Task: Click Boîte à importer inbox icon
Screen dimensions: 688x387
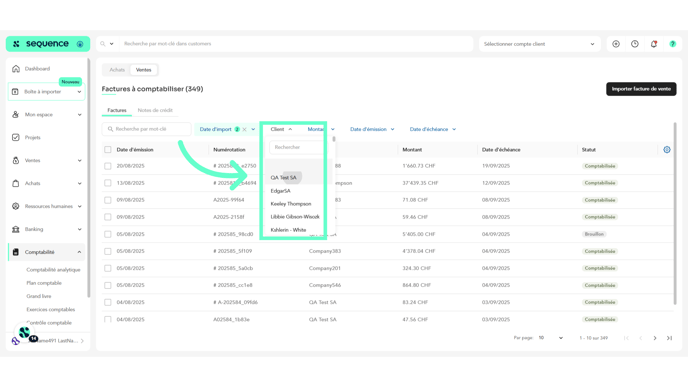Action: point(15,92)
